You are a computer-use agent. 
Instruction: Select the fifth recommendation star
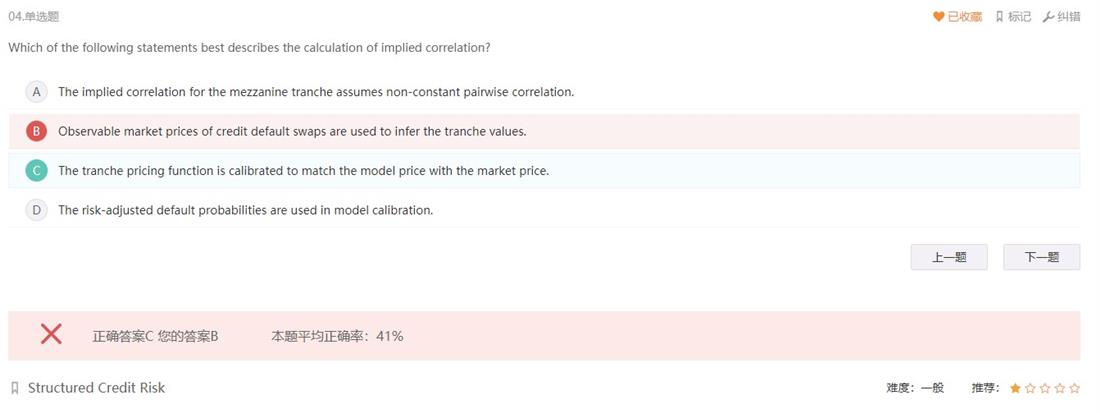tap(1074, 388)
